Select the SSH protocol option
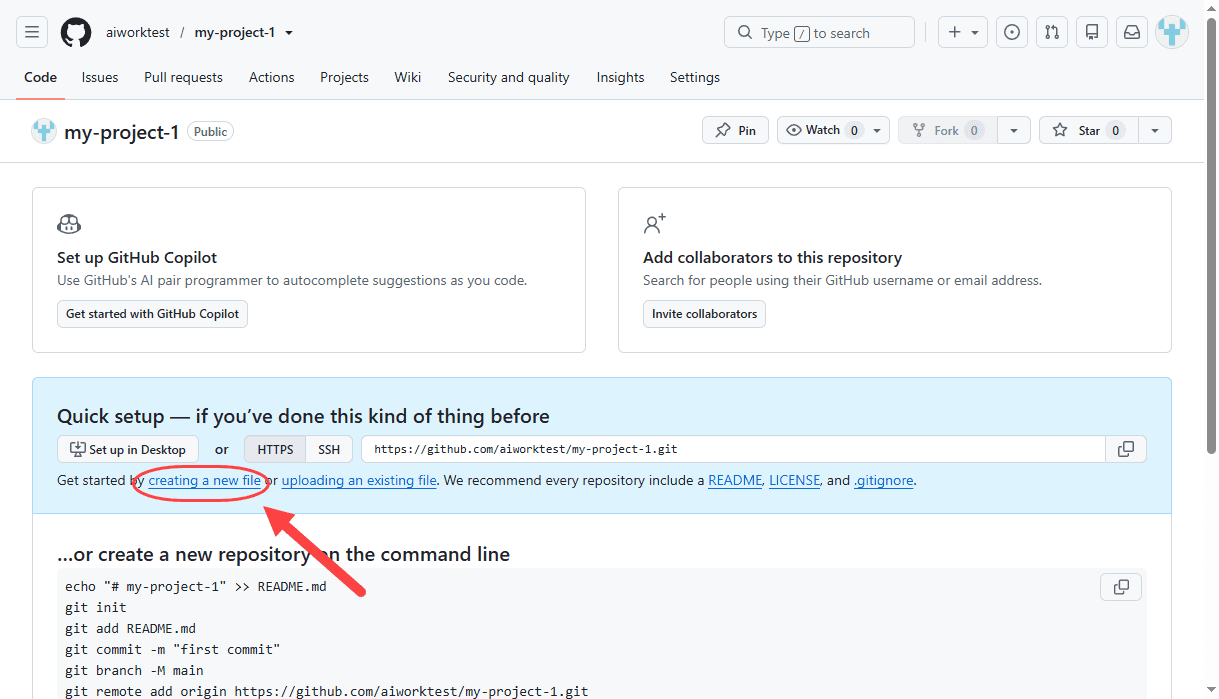Screen dimensions: 1219x699 (x=329, y=449)
